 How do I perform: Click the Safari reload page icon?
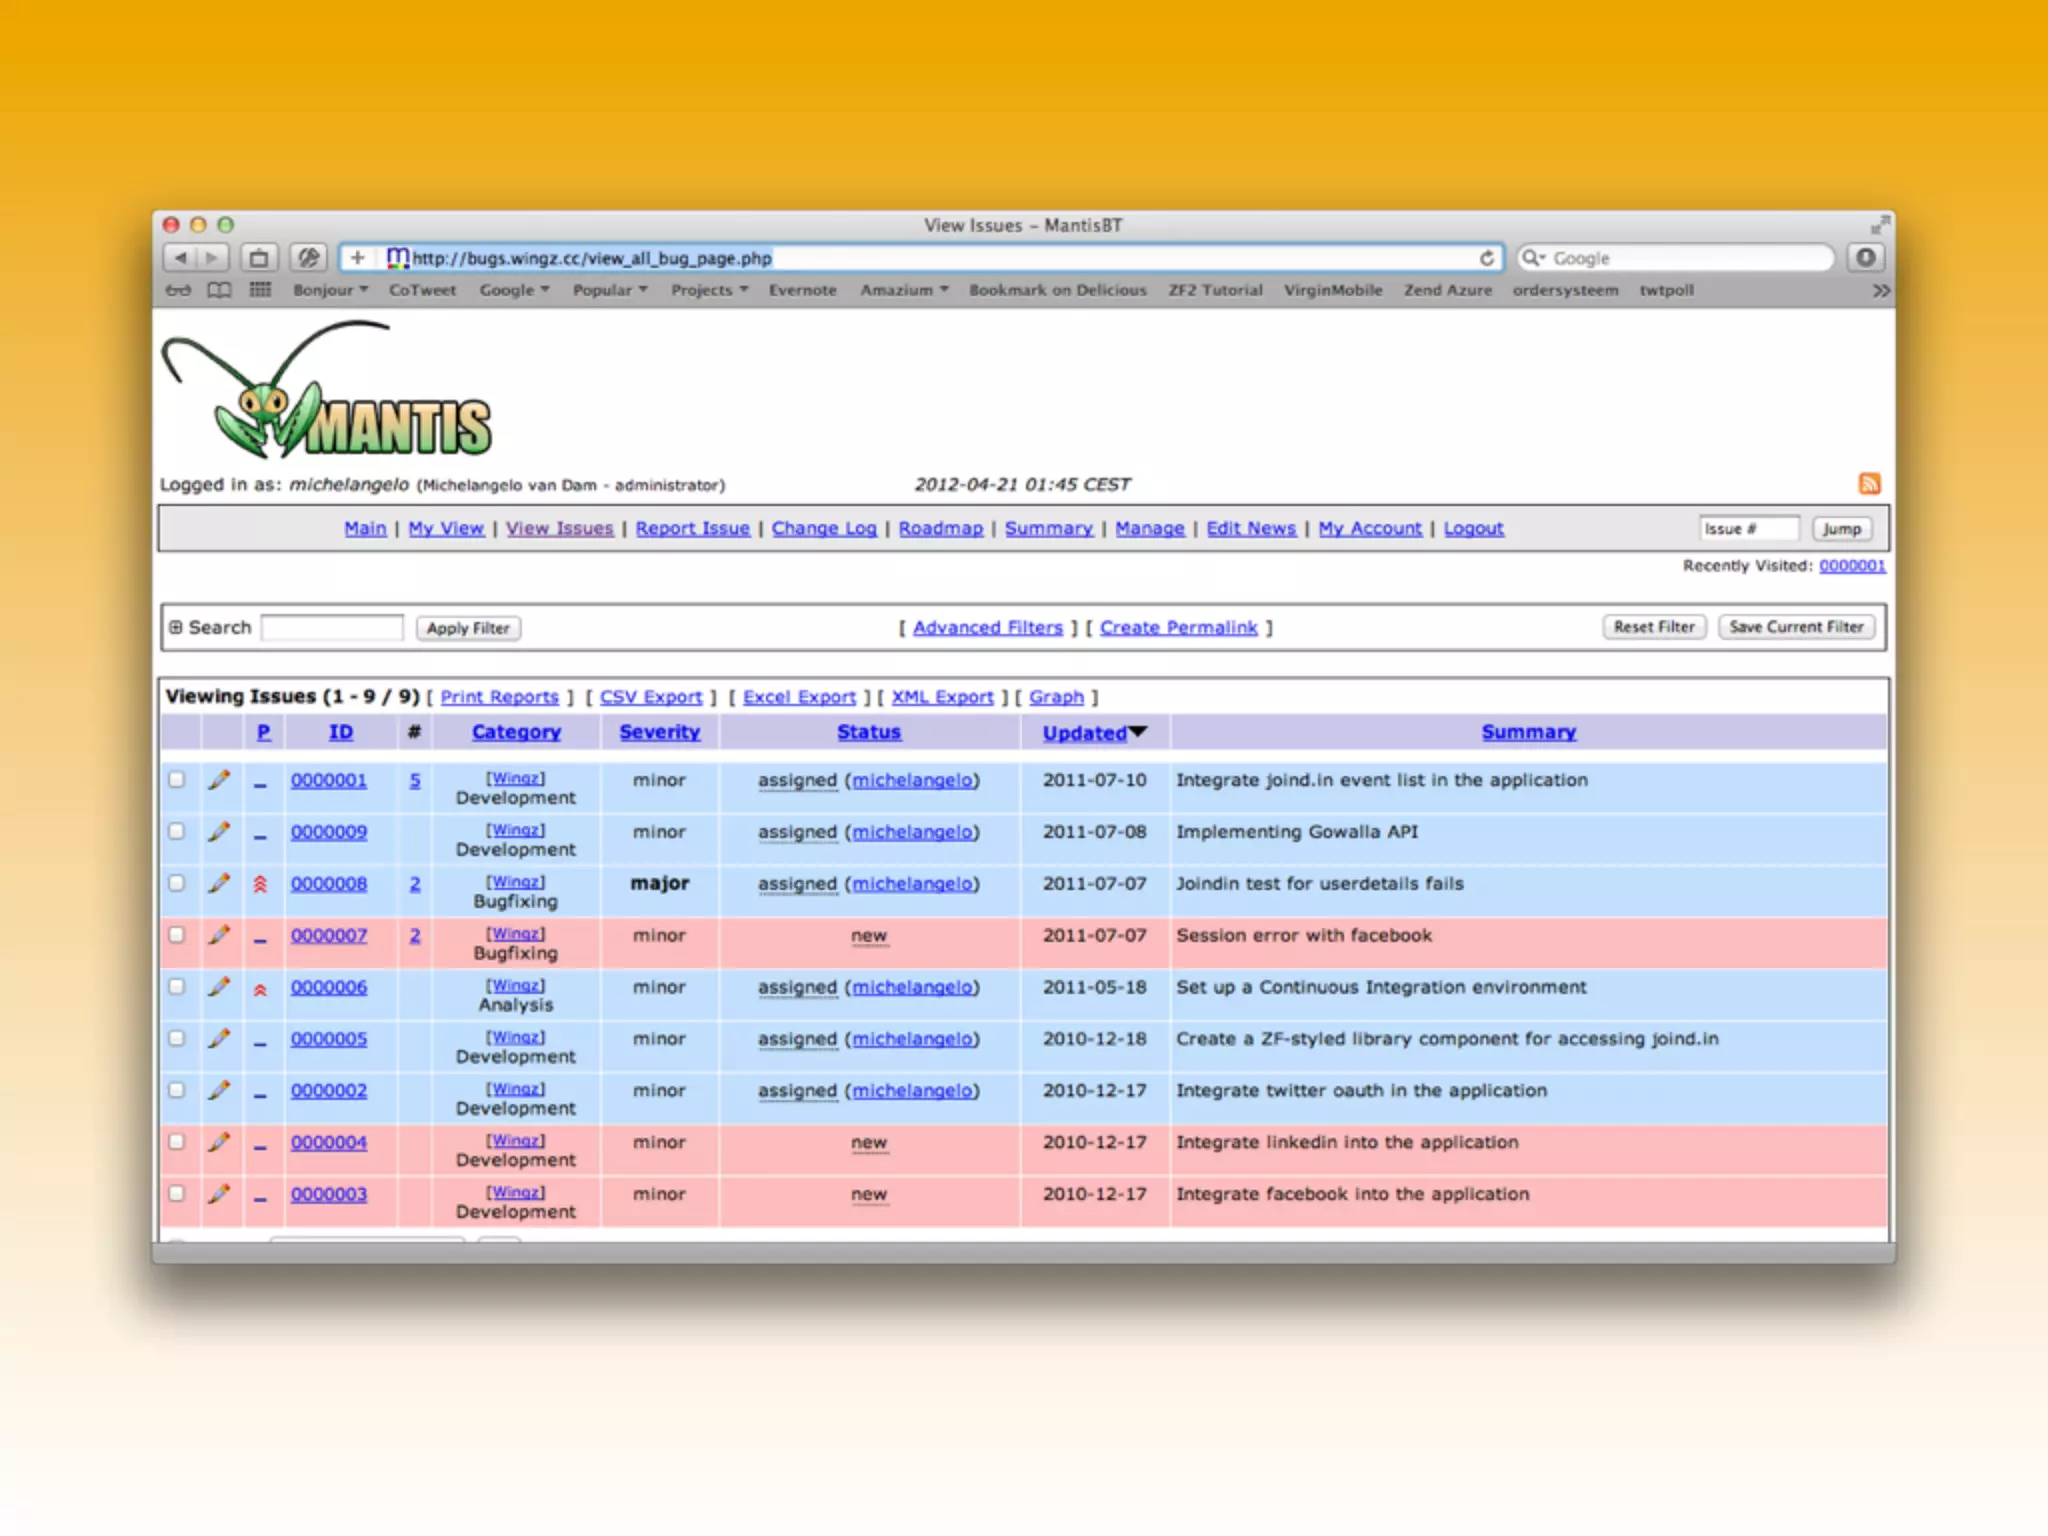pos(1487,258)
